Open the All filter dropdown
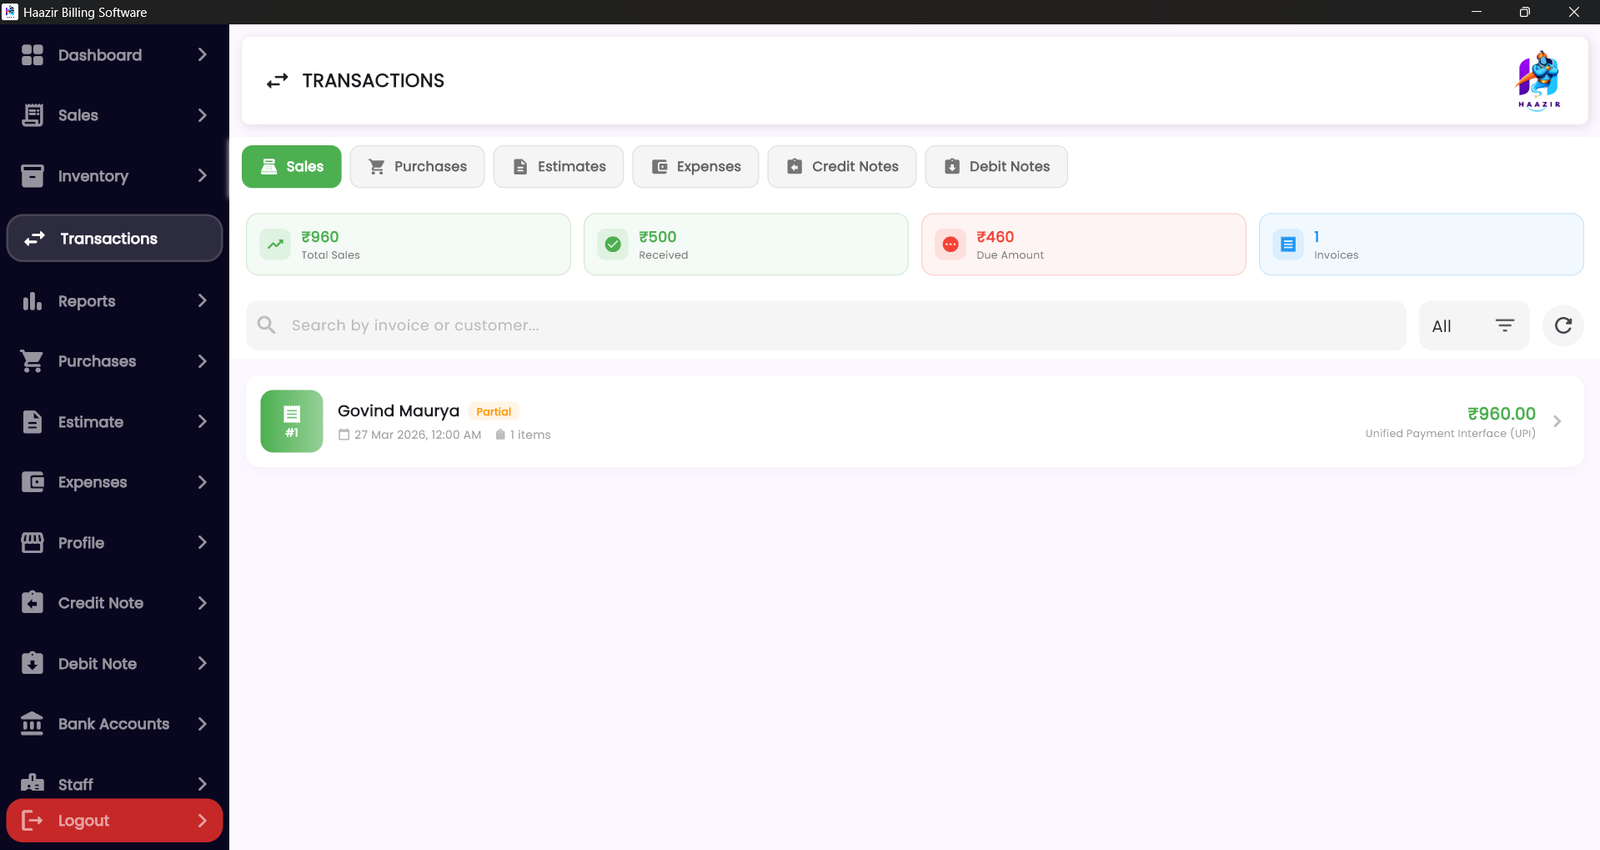This screenshot has width=1600, height=850. pyautogui.click(x=1473, y=326)
